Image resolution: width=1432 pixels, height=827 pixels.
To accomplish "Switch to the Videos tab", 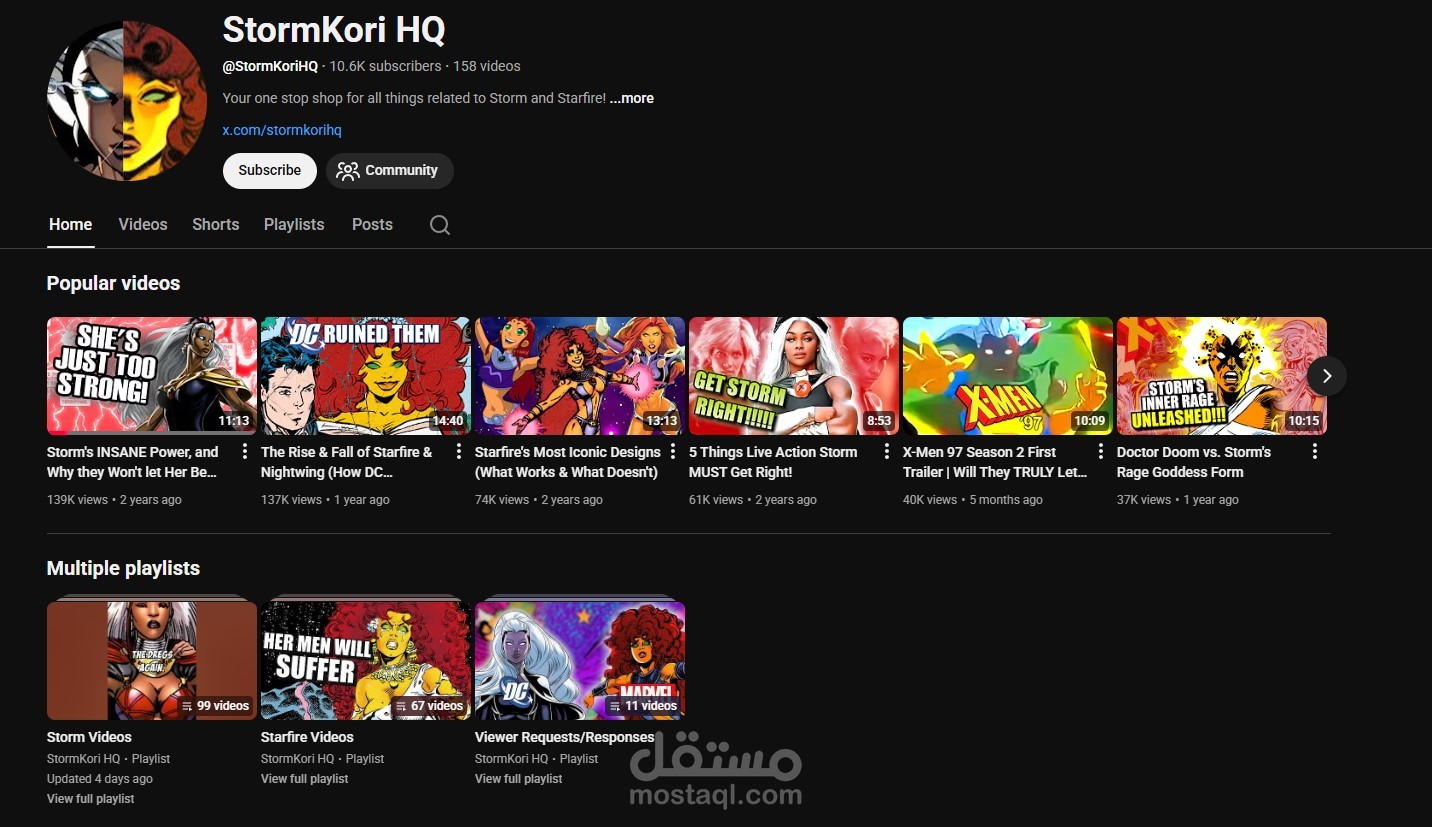I will tap(143, 225).
